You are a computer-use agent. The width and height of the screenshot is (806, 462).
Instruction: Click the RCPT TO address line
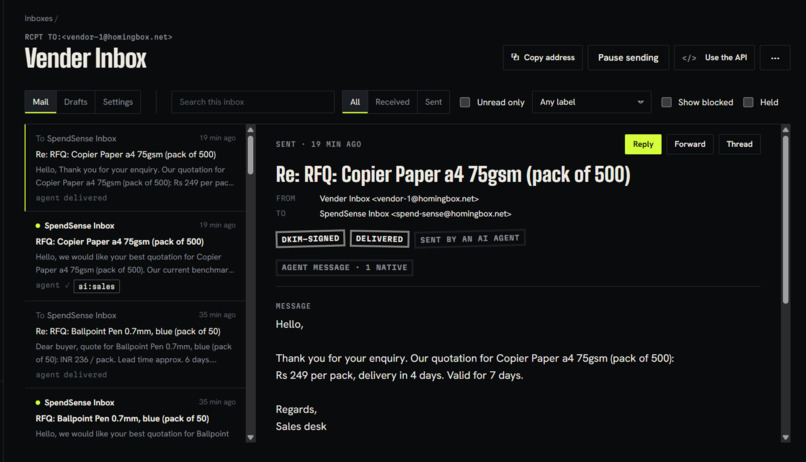[x=98, y=37]
